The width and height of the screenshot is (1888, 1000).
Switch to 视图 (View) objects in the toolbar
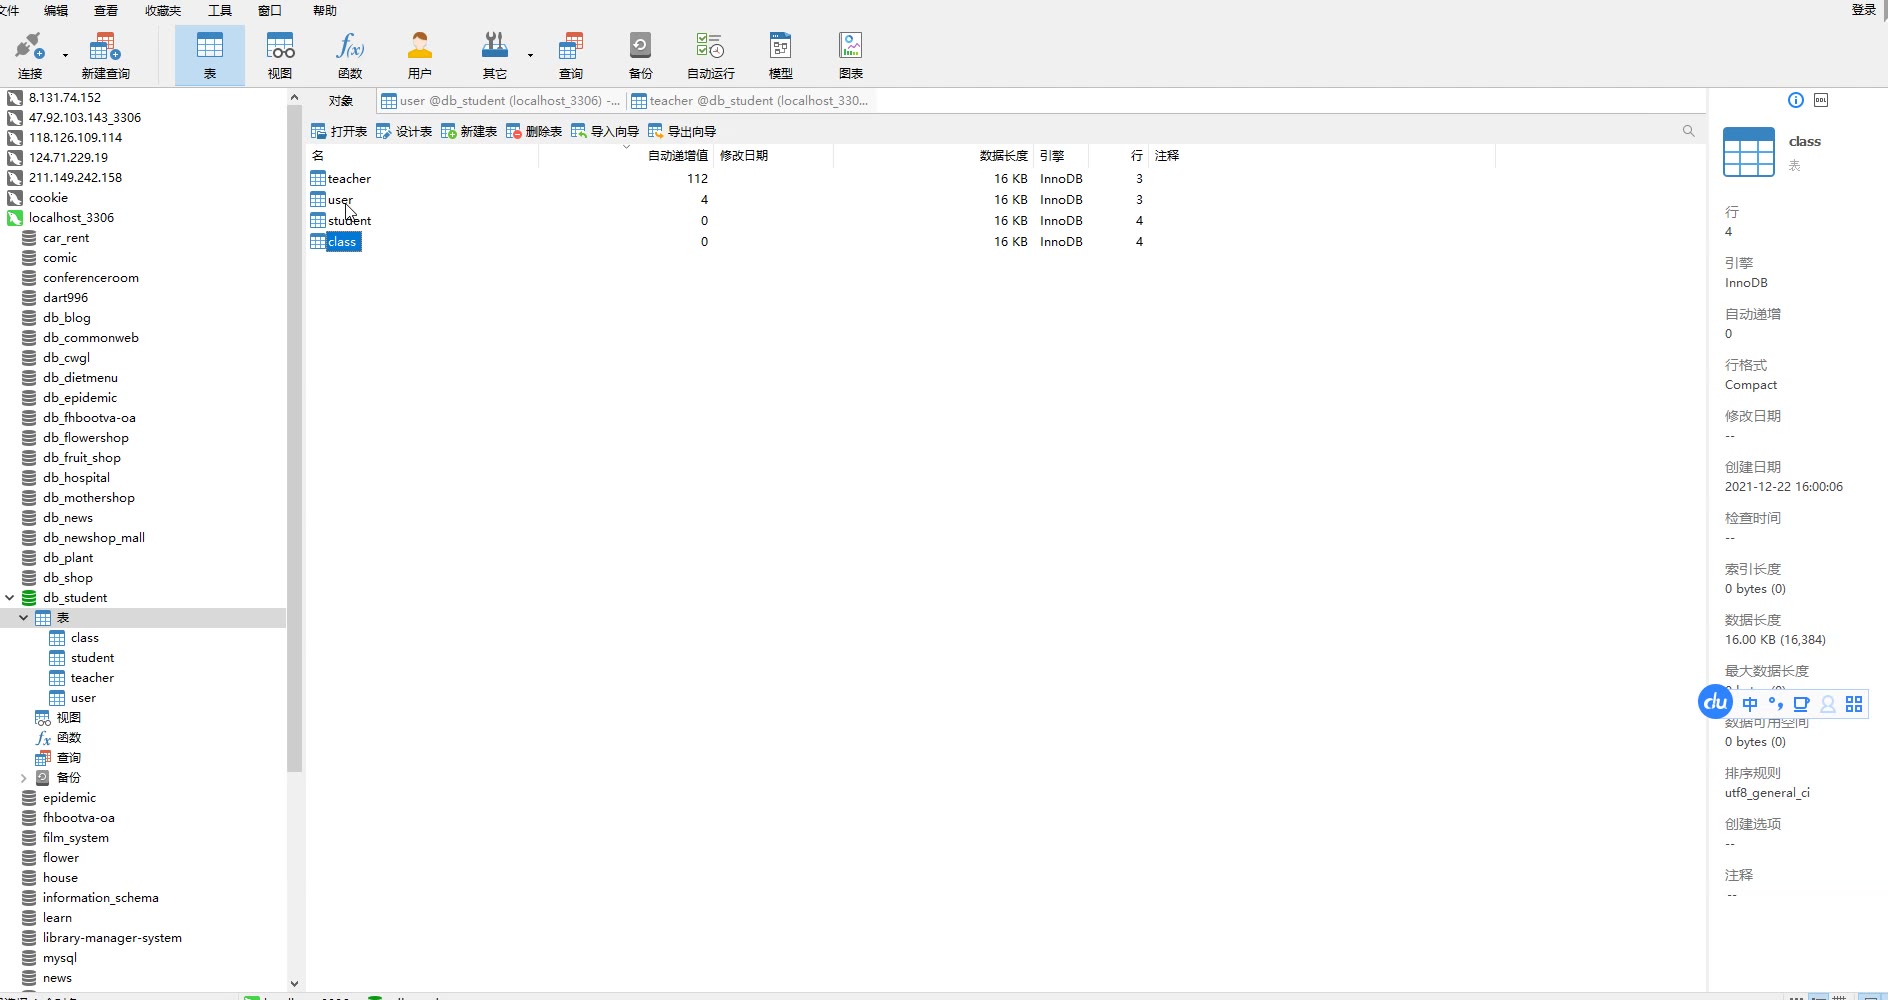click(280, 55)
